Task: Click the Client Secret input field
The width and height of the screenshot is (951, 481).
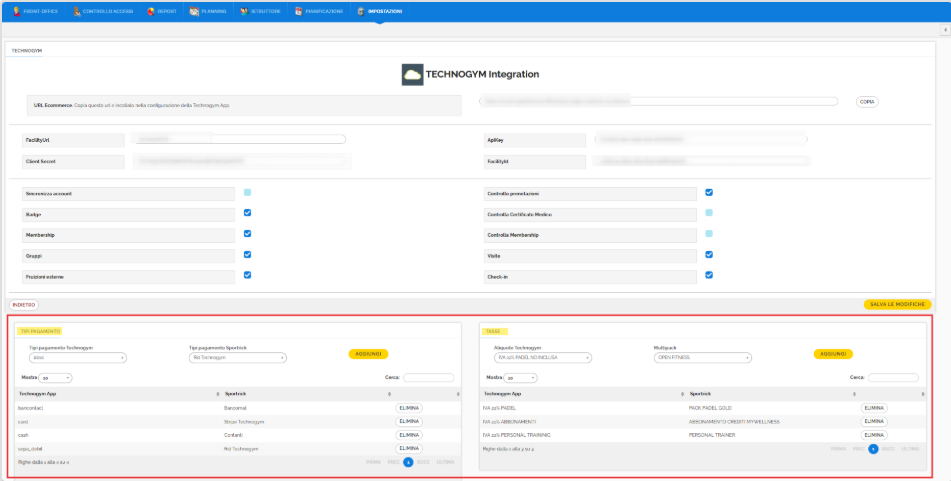Action: (241, 161)
